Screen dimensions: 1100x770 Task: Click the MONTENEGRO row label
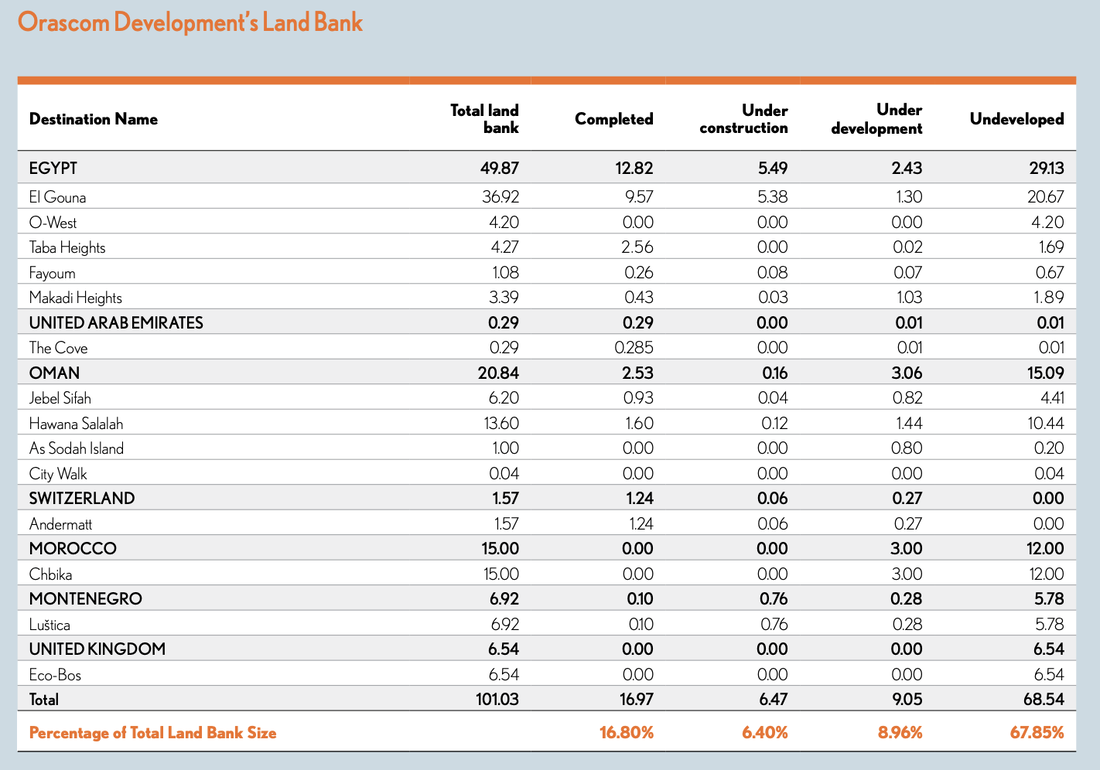click(x=86, y=599)
